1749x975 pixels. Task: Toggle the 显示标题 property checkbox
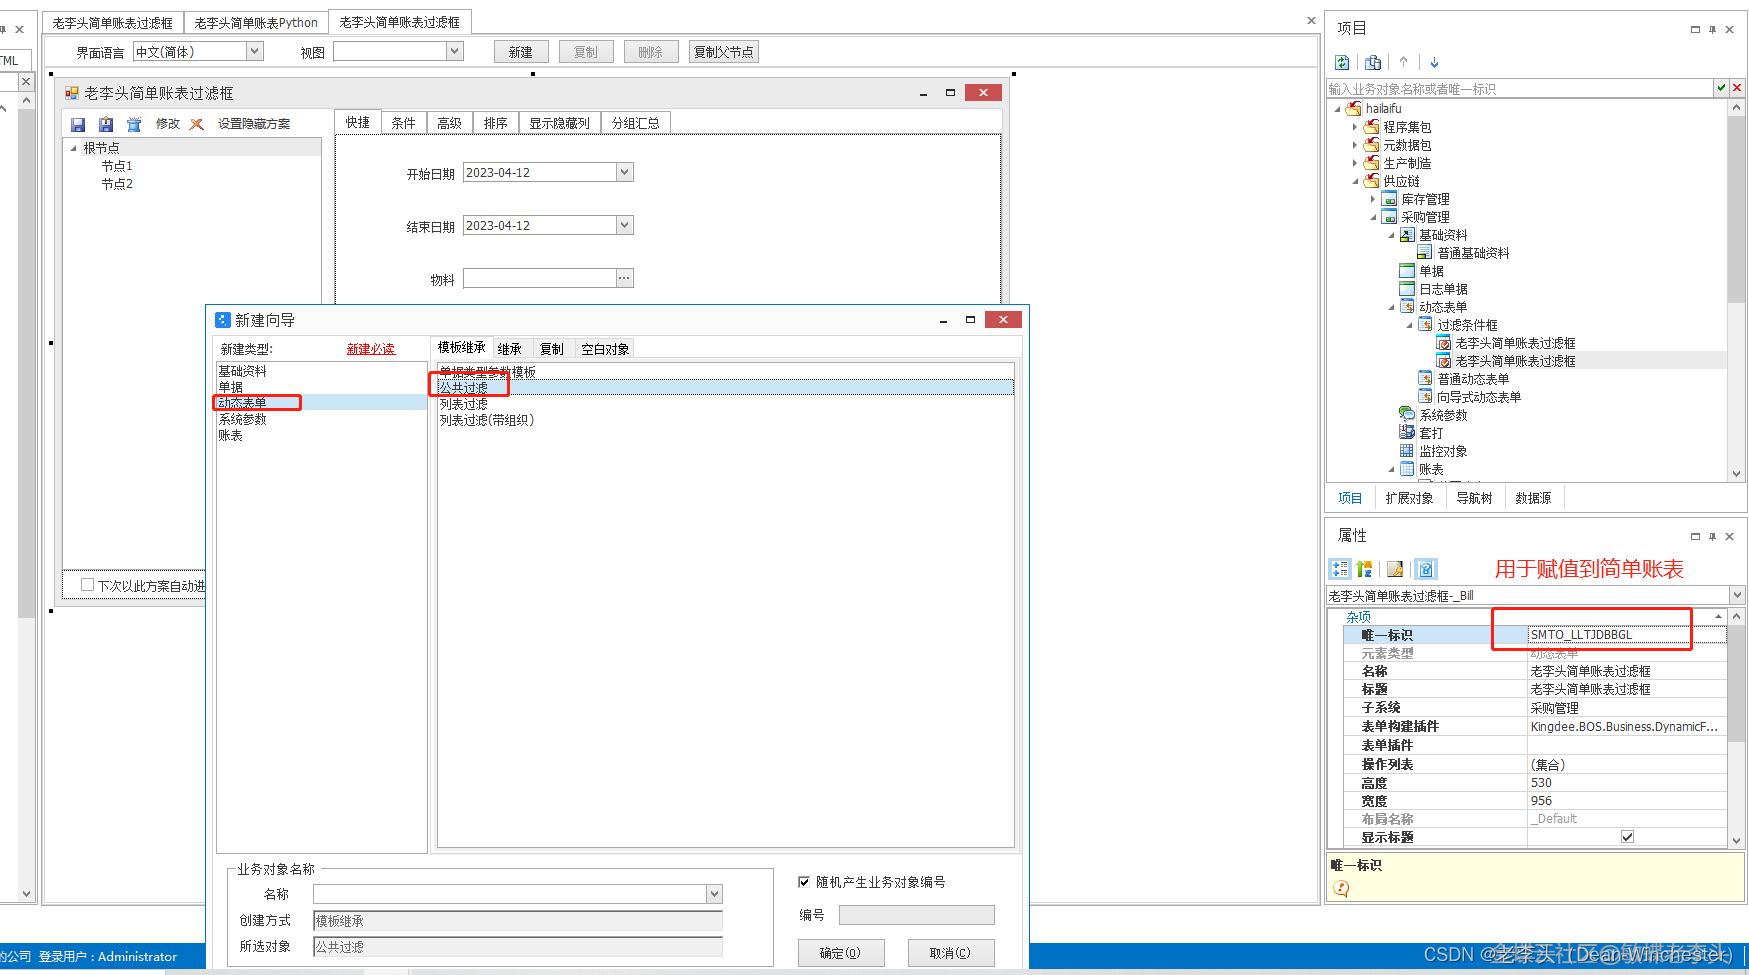[x=1627, y=837]
